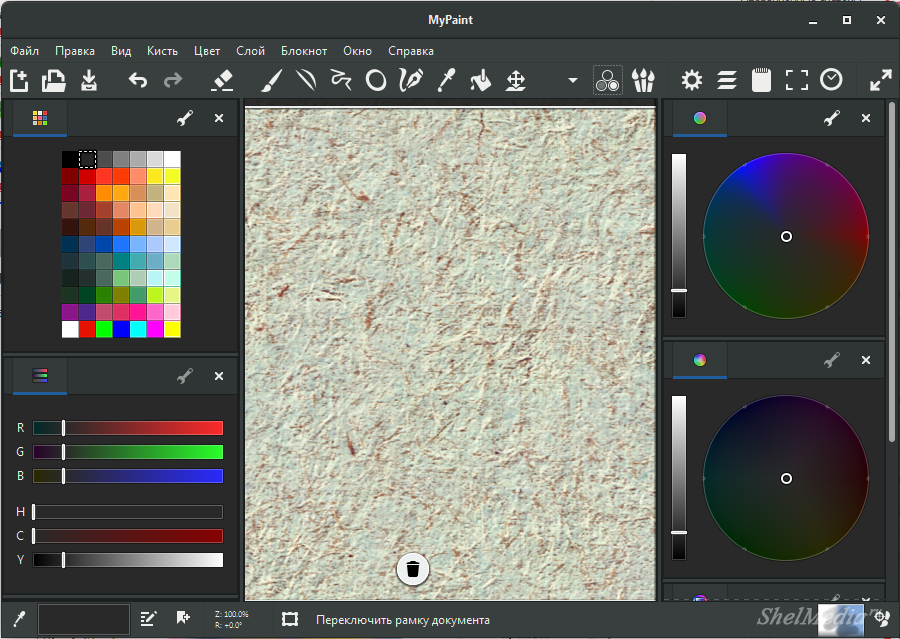Select the component sliders panel tab

coord(40,376)
